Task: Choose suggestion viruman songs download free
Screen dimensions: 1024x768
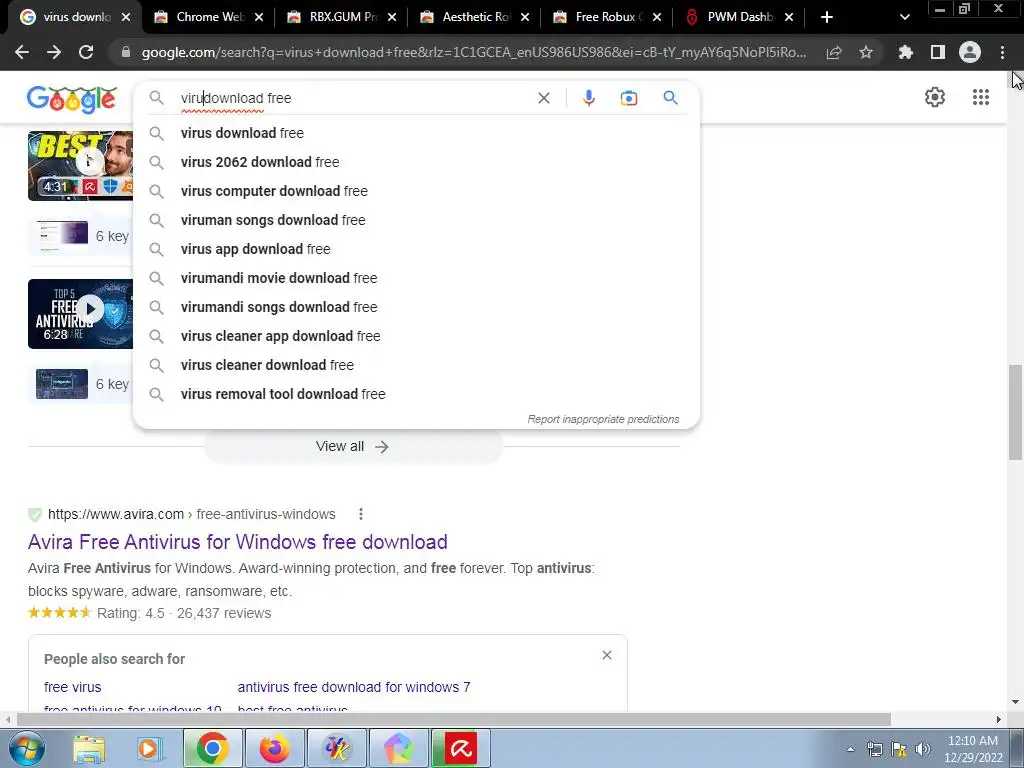Action: pyautogui.click(x=416, y=220)
